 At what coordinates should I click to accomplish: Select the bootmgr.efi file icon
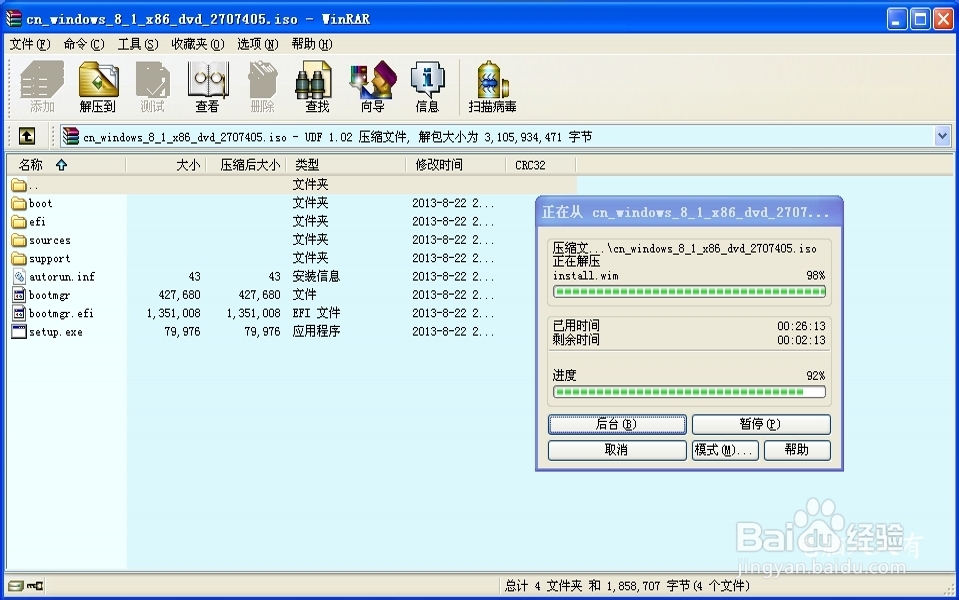tap(19, 313)
